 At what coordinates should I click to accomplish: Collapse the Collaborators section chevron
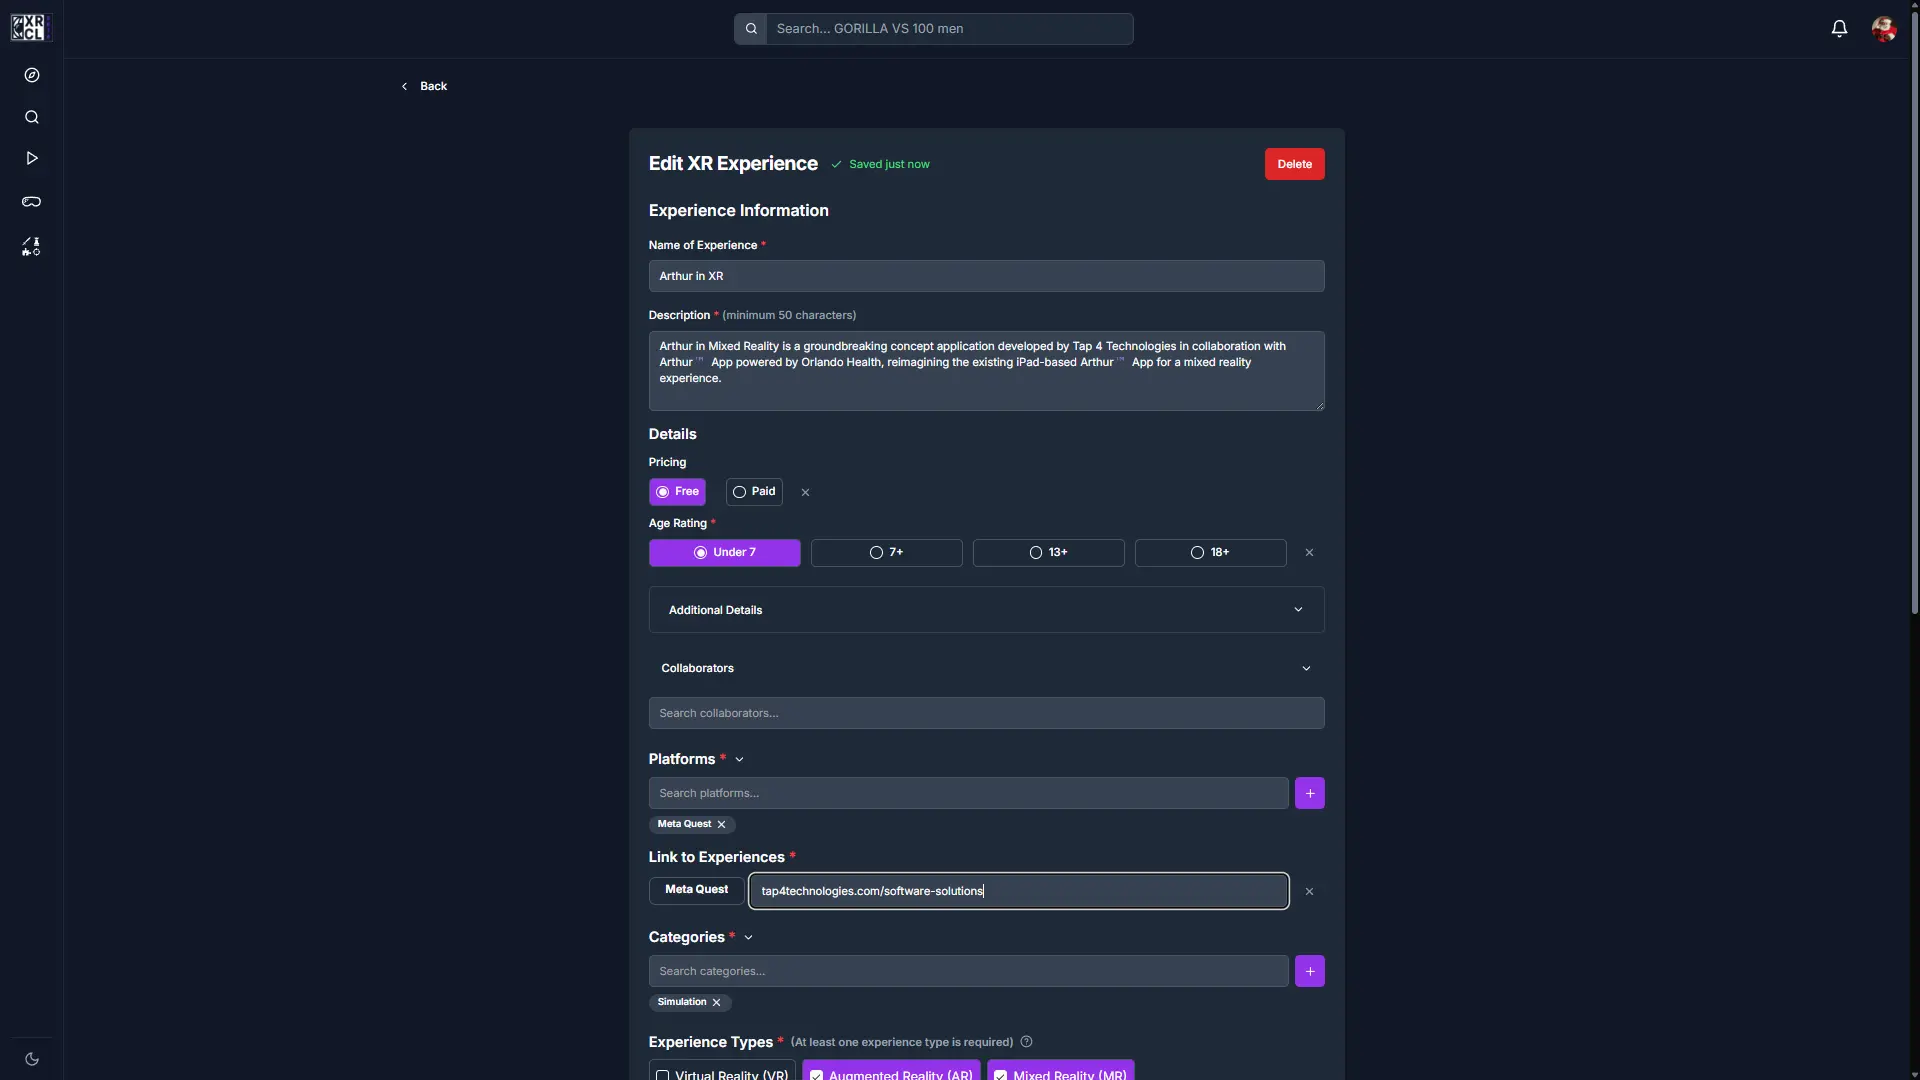click(1306, 668)
